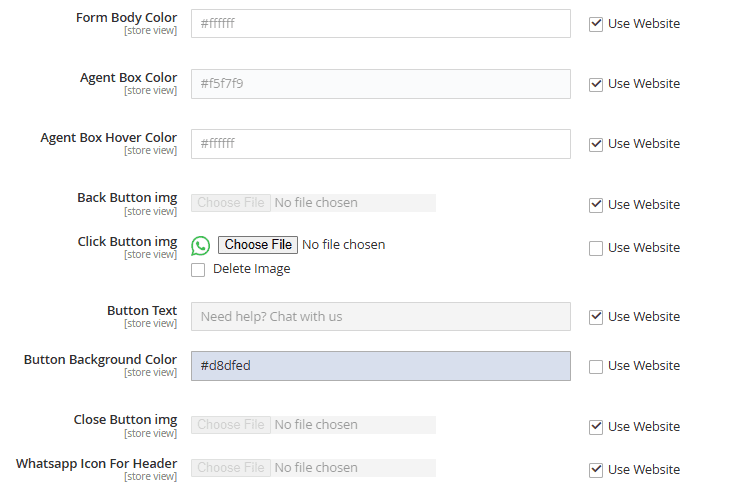
Task: Click the Agent Box Hover Color field
Action: [380, 144]
